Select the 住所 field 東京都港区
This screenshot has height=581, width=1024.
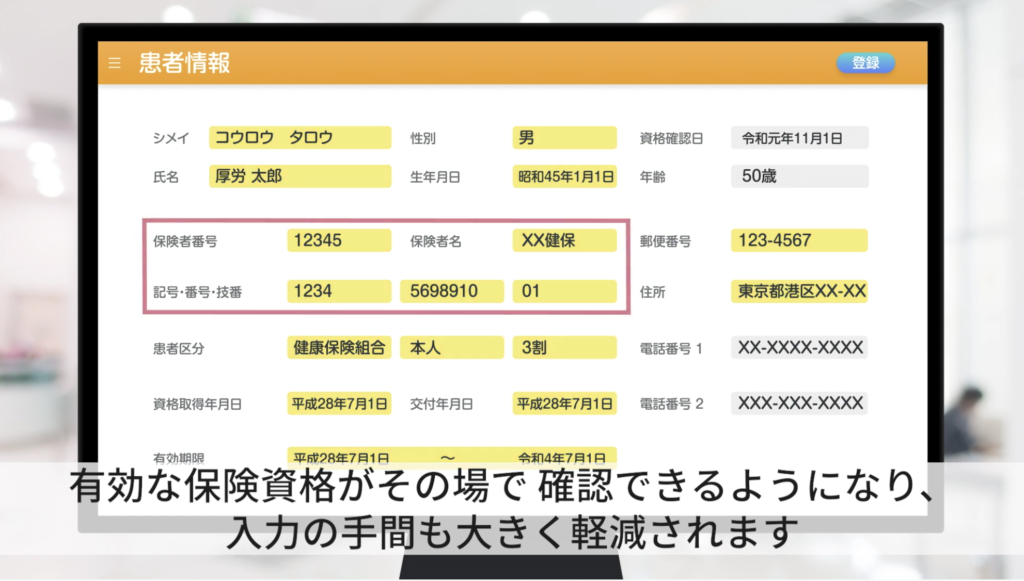tap(799, 292)
